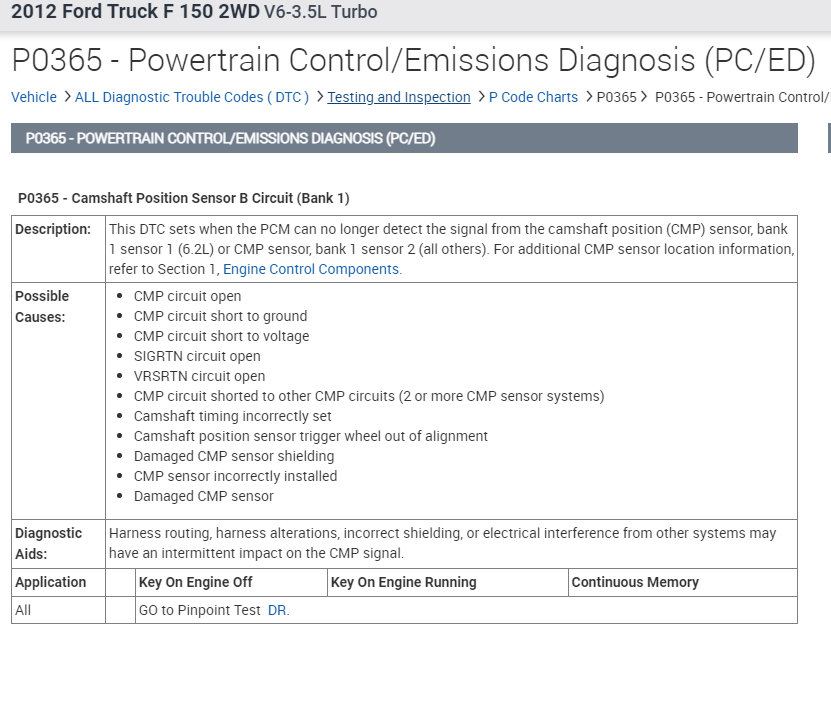Open the Engine Control Components link
Viewport: 831px width, 720px height.
click(x=312, y=269)
